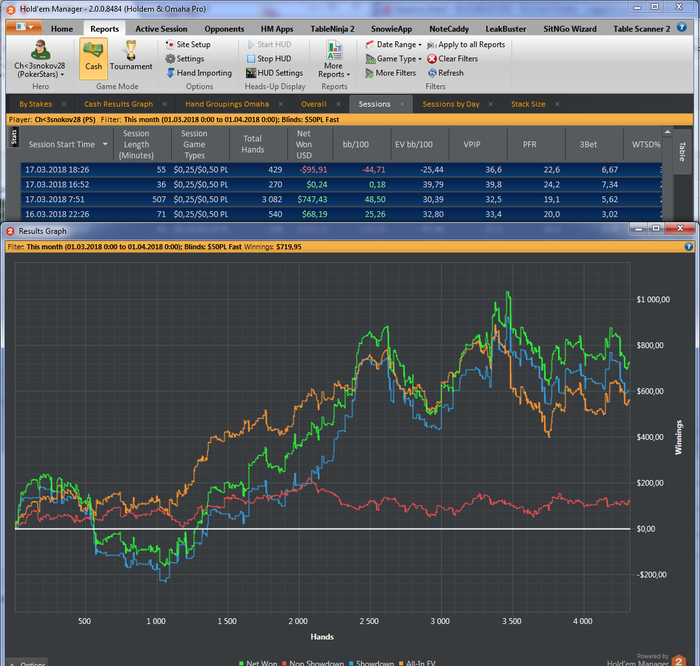This screenshot has width=700, height=666.
Task: Open HUD Settings
Action: point(274,73)
